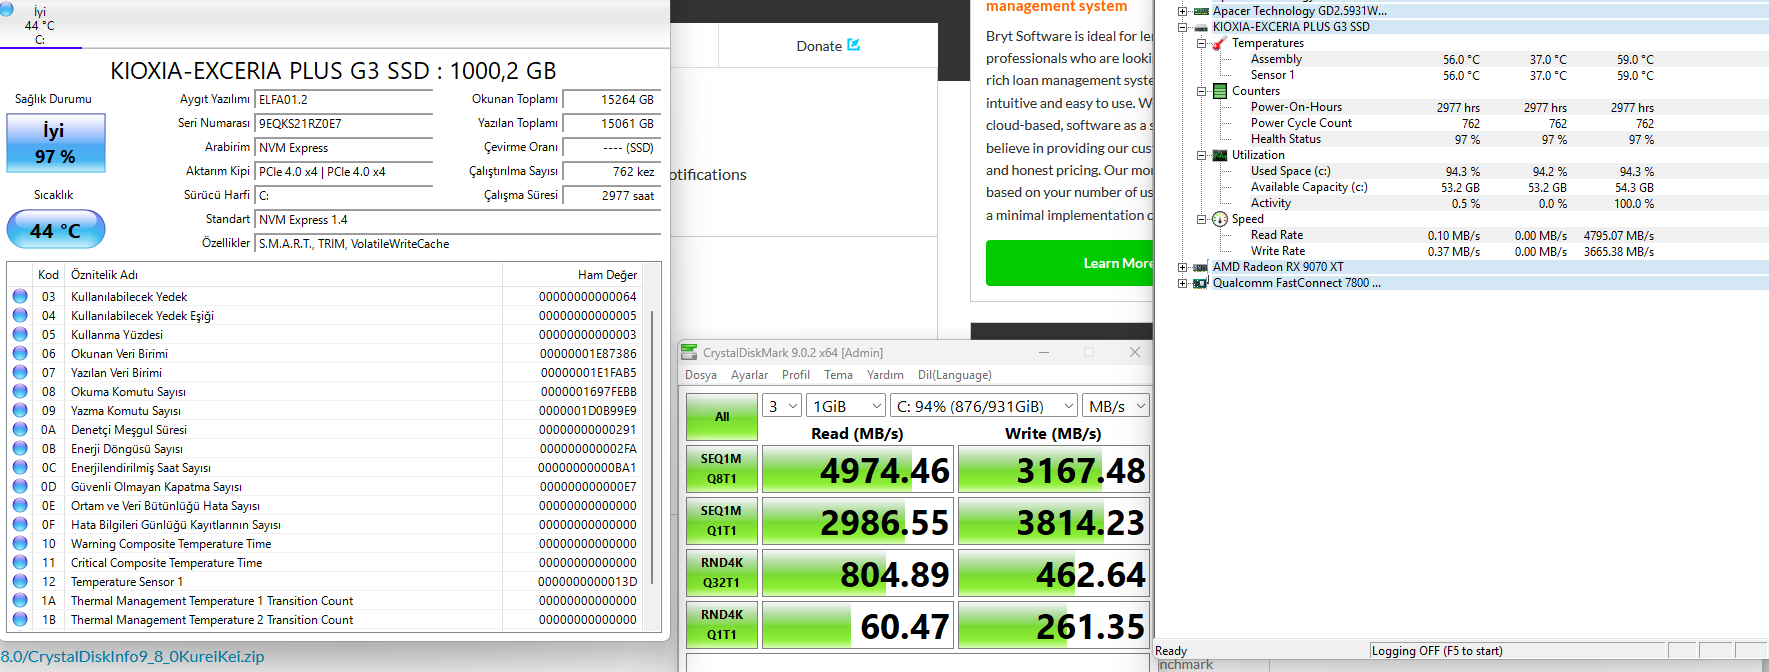Viewport: 1769px width, 672px height.
Task: Click status orb of attribute 03 Kullanılabilecek Yedek
Action: 20,296
